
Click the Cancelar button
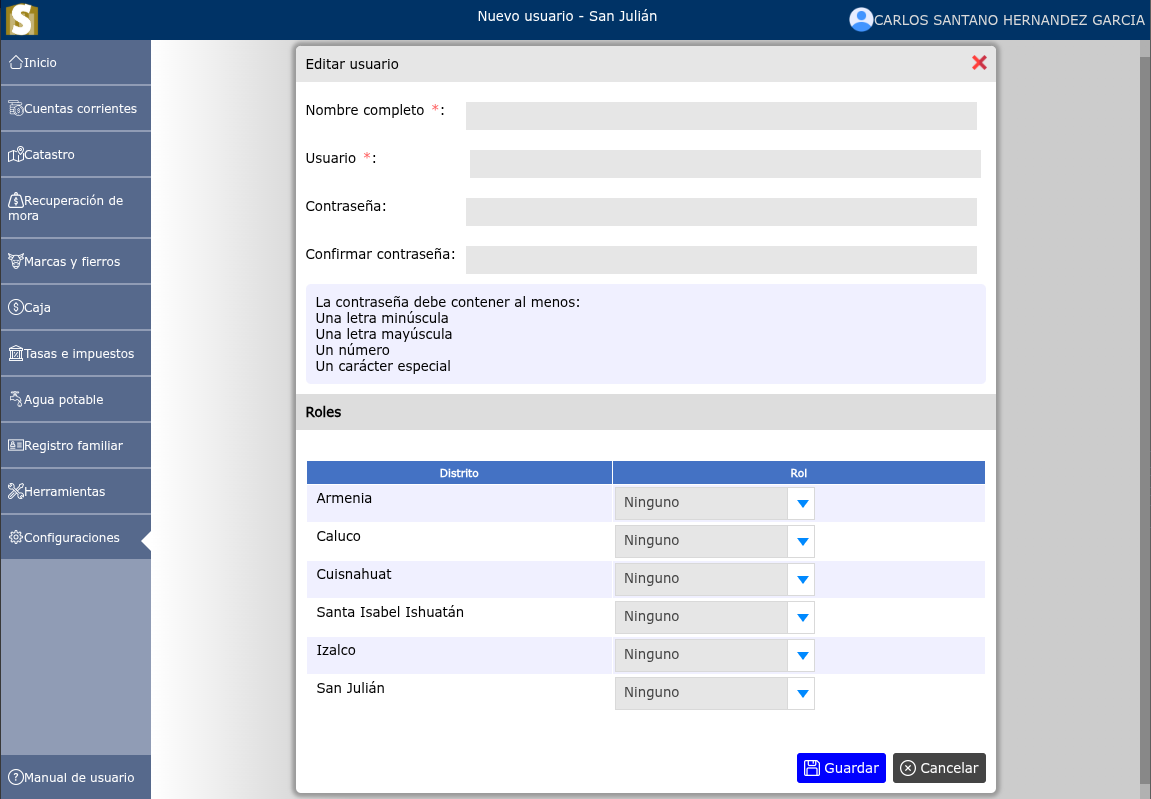938,768
